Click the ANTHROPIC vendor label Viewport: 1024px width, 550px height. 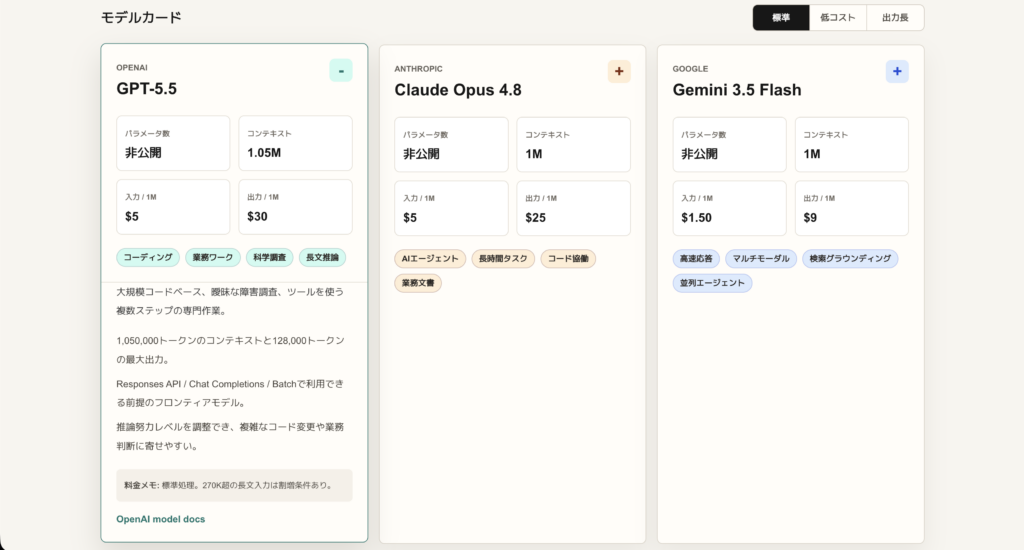pos(419,69)
